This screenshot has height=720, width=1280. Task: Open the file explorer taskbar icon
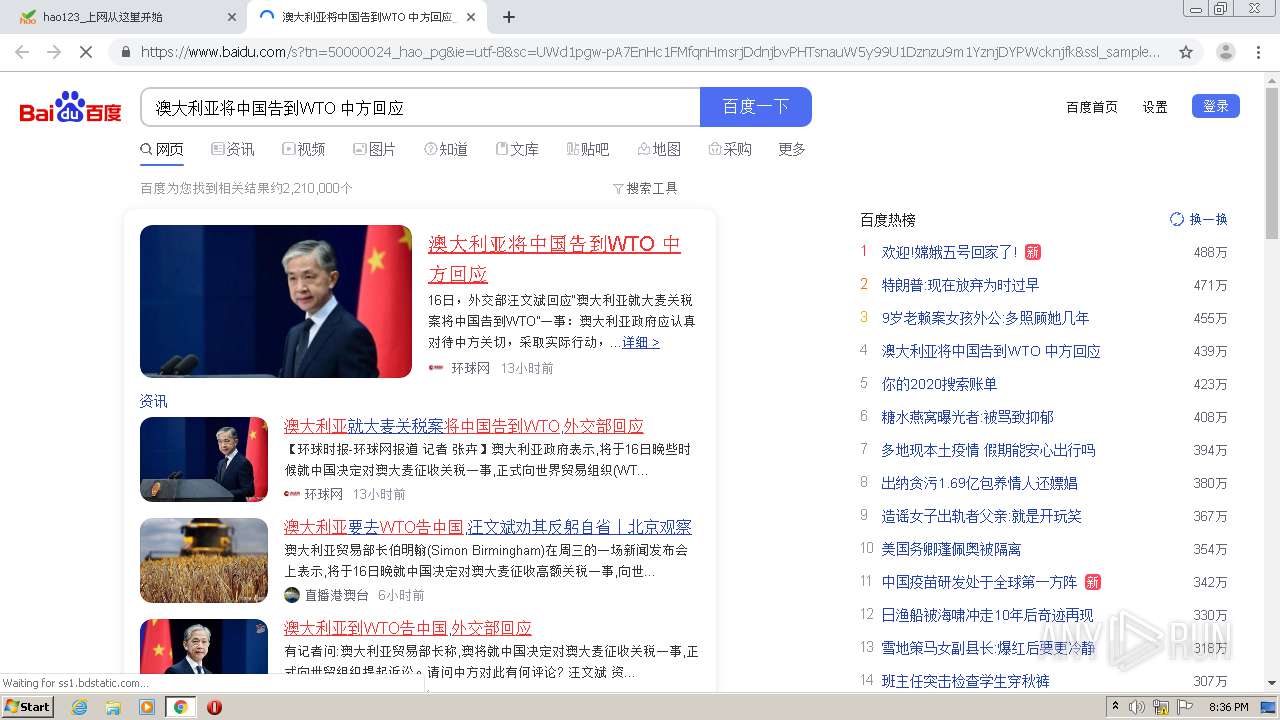click(x=113, y=707)
